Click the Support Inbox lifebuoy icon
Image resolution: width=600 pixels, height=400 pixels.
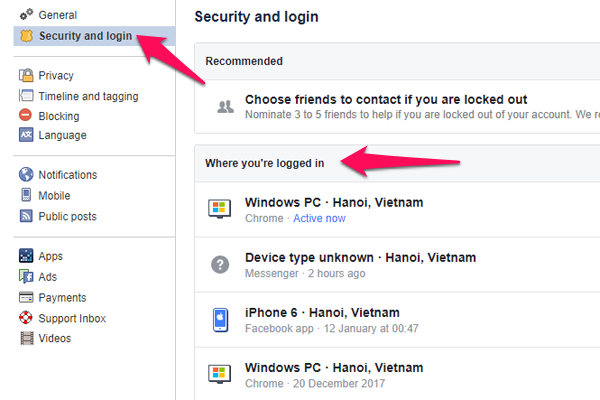click(x=26, y=318)
